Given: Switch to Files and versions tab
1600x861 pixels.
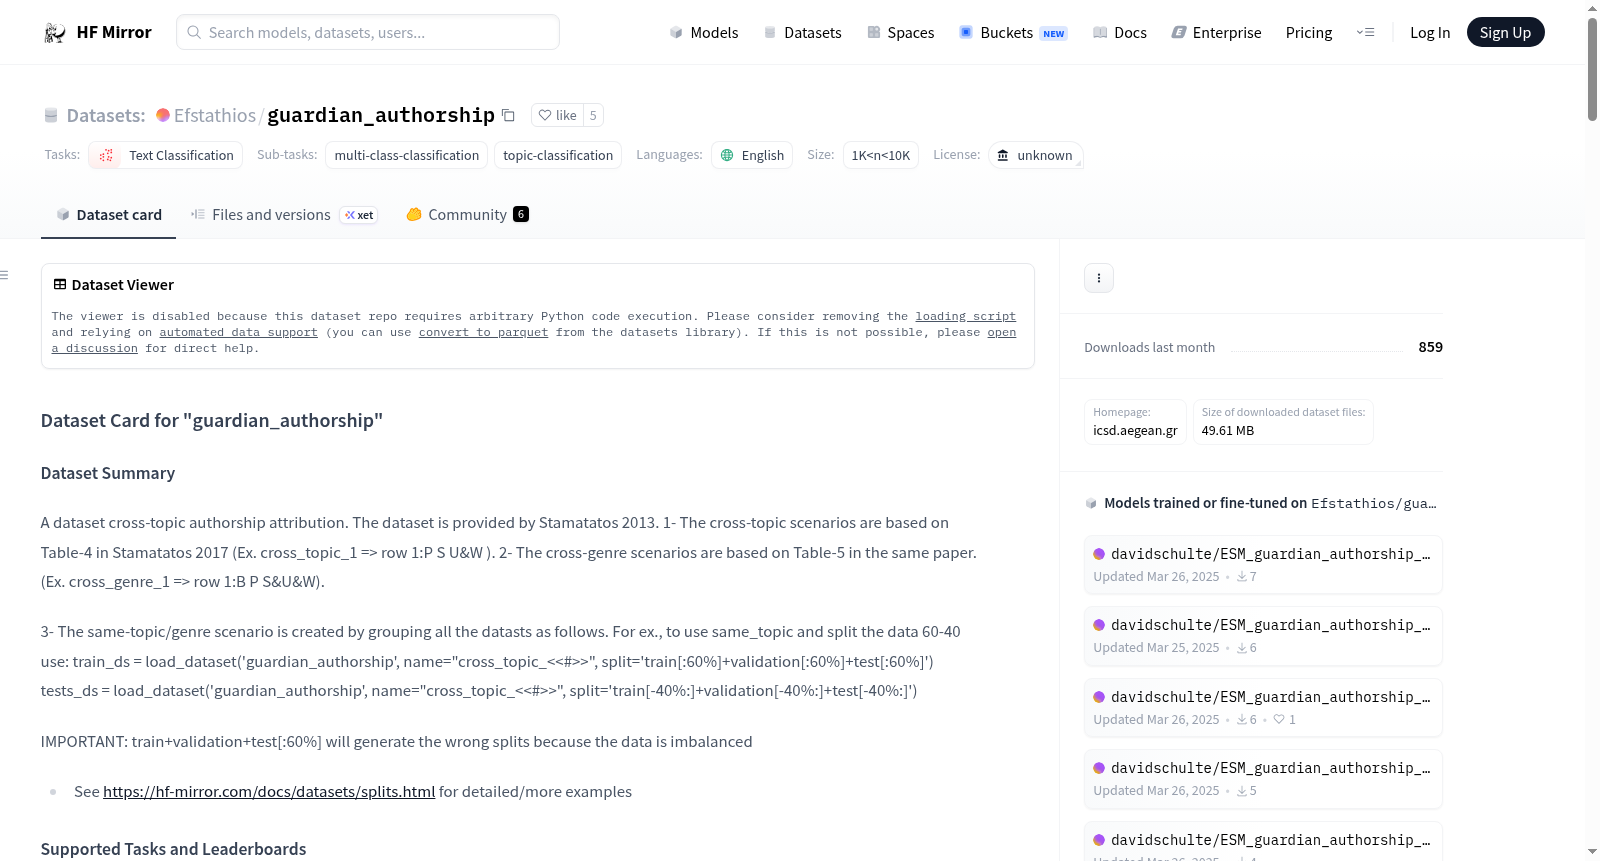Looking at the screenshot, I should coord(284,215).
